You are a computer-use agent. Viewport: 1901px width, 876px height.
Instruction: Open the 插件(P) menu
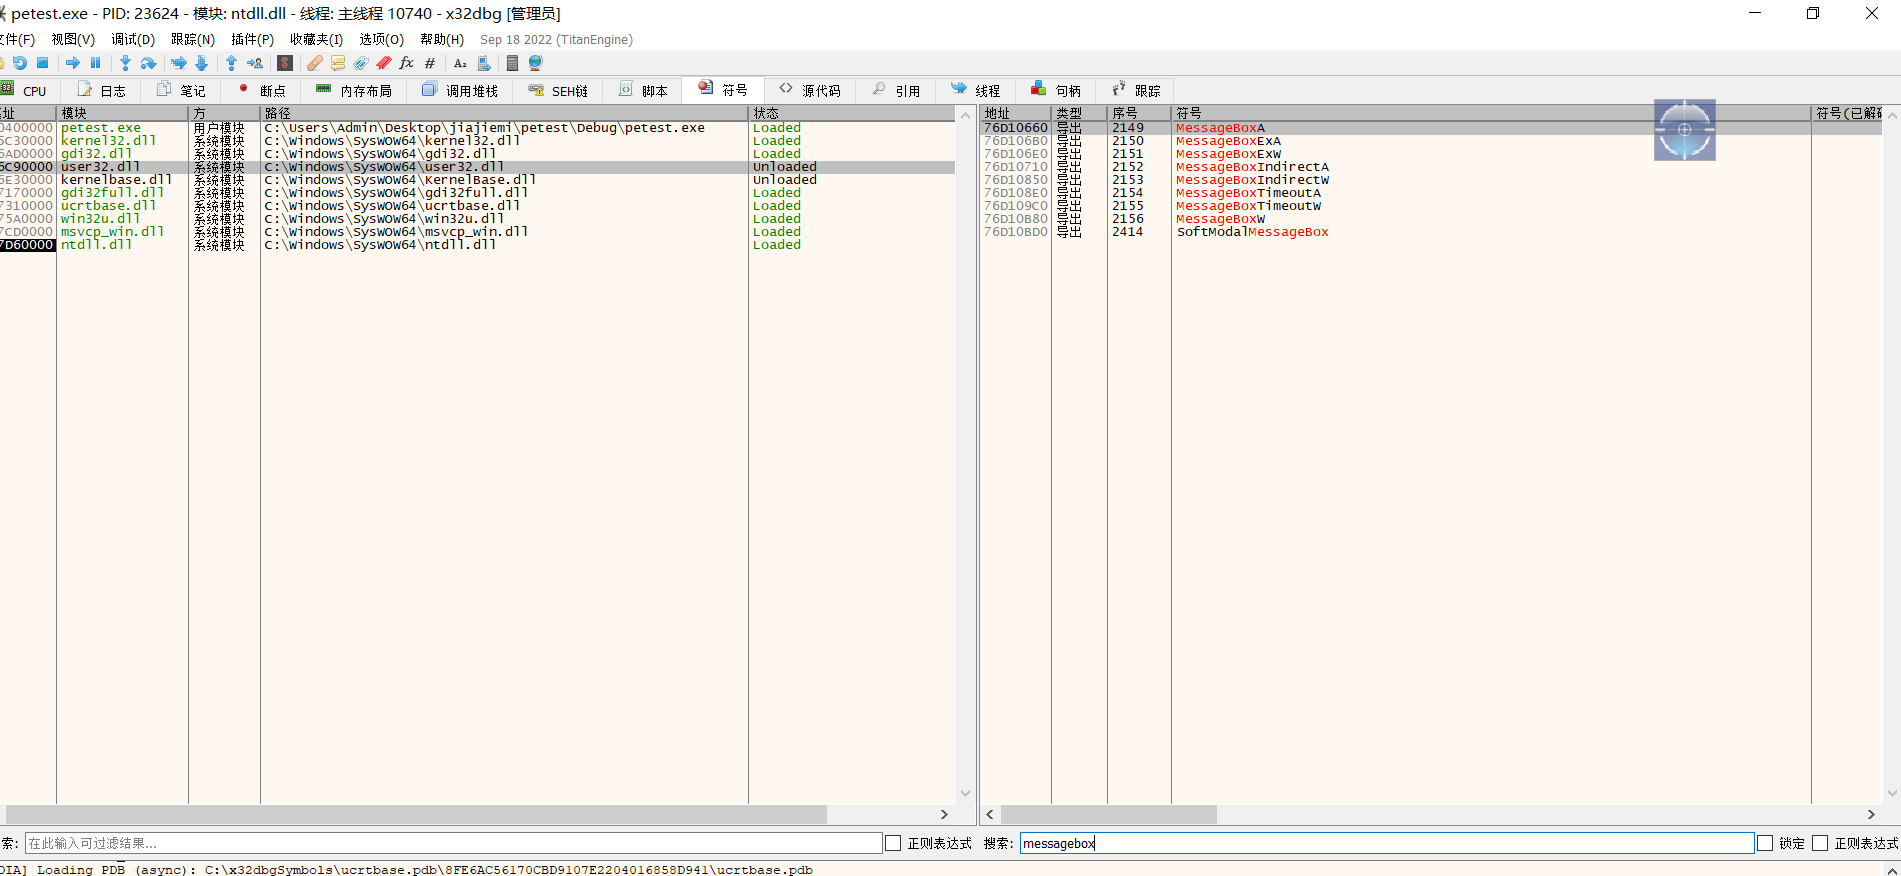[x=252, y=39]
